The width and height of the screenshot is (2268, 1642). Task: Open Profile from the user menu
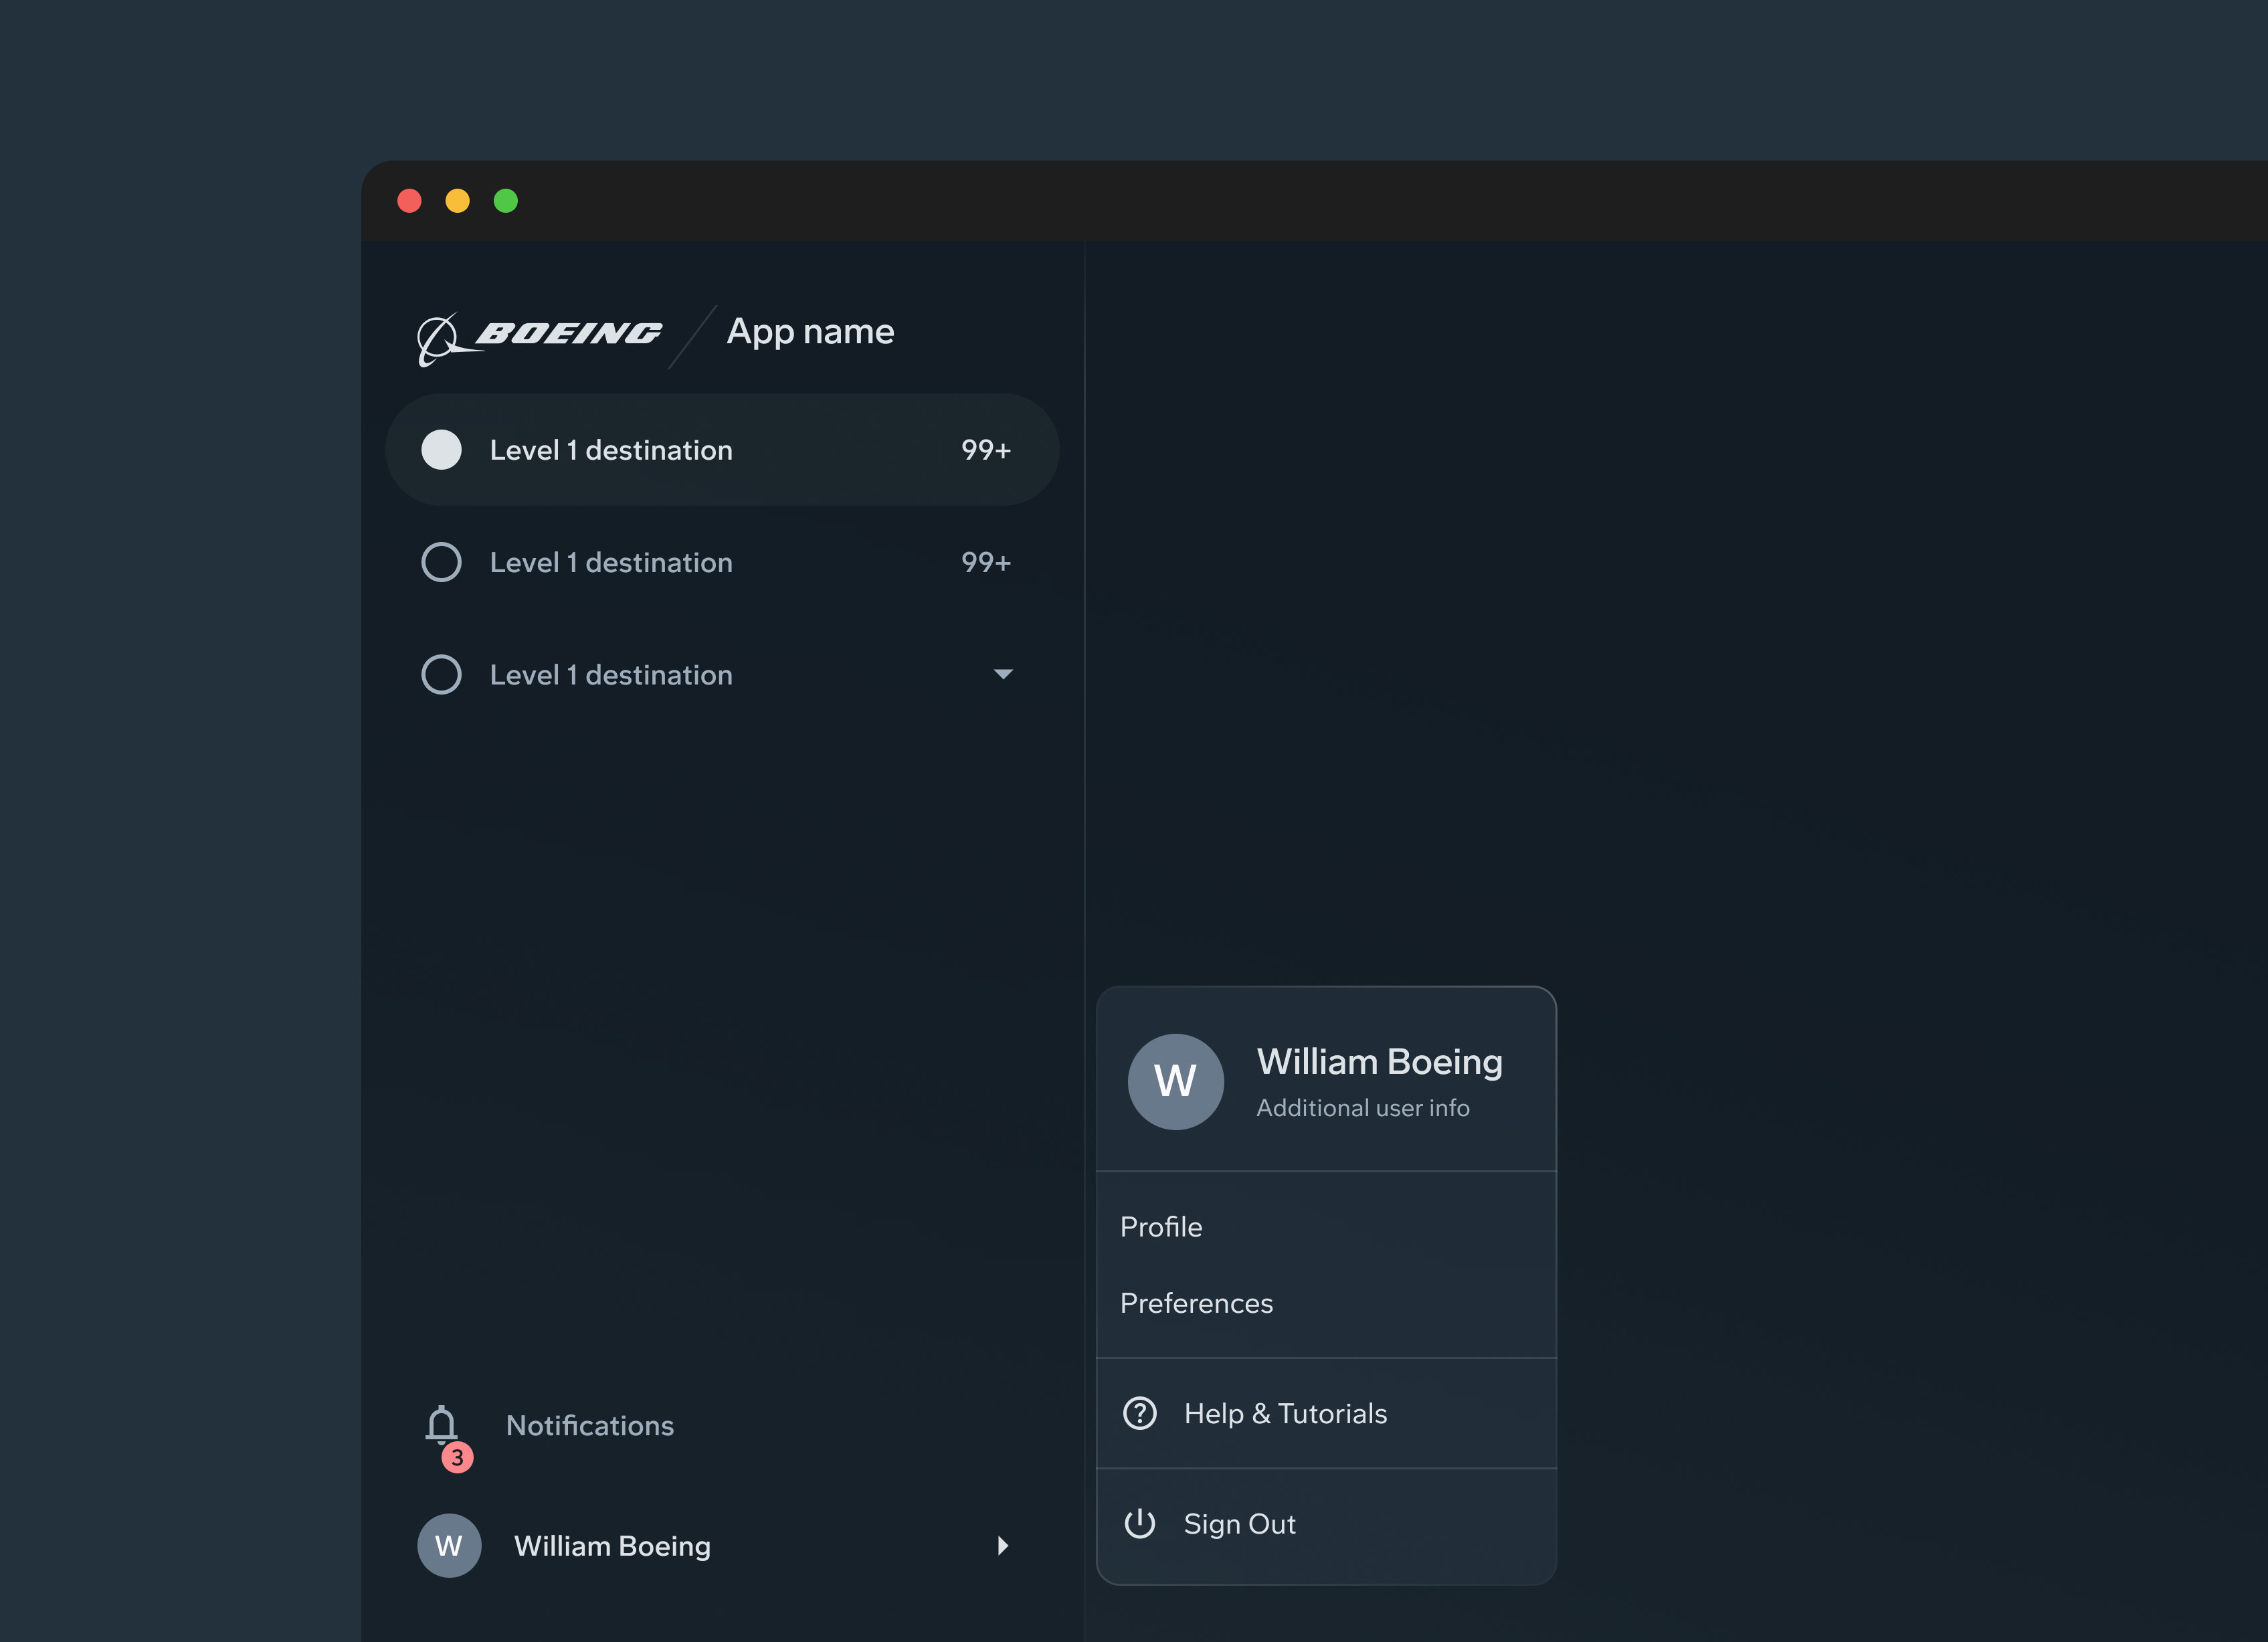[1161, 1227]
